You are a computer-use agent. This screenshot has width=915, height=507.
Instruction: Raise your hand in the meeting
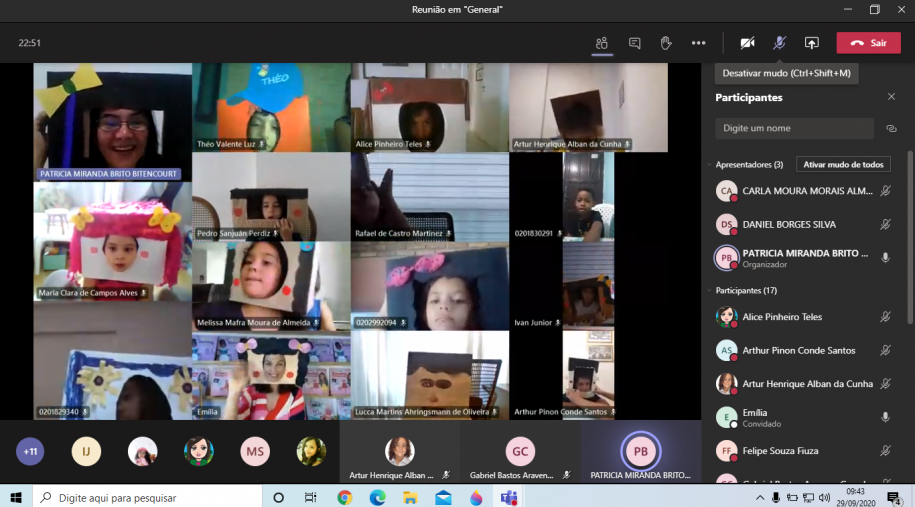(666, 43)
